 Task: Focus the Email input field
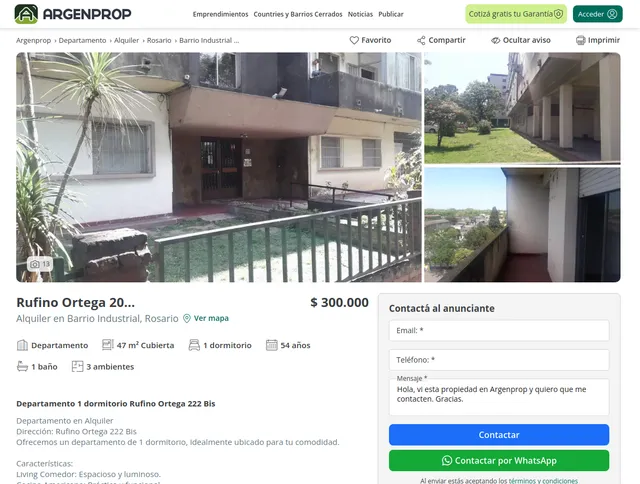click(x=499, y=331)
